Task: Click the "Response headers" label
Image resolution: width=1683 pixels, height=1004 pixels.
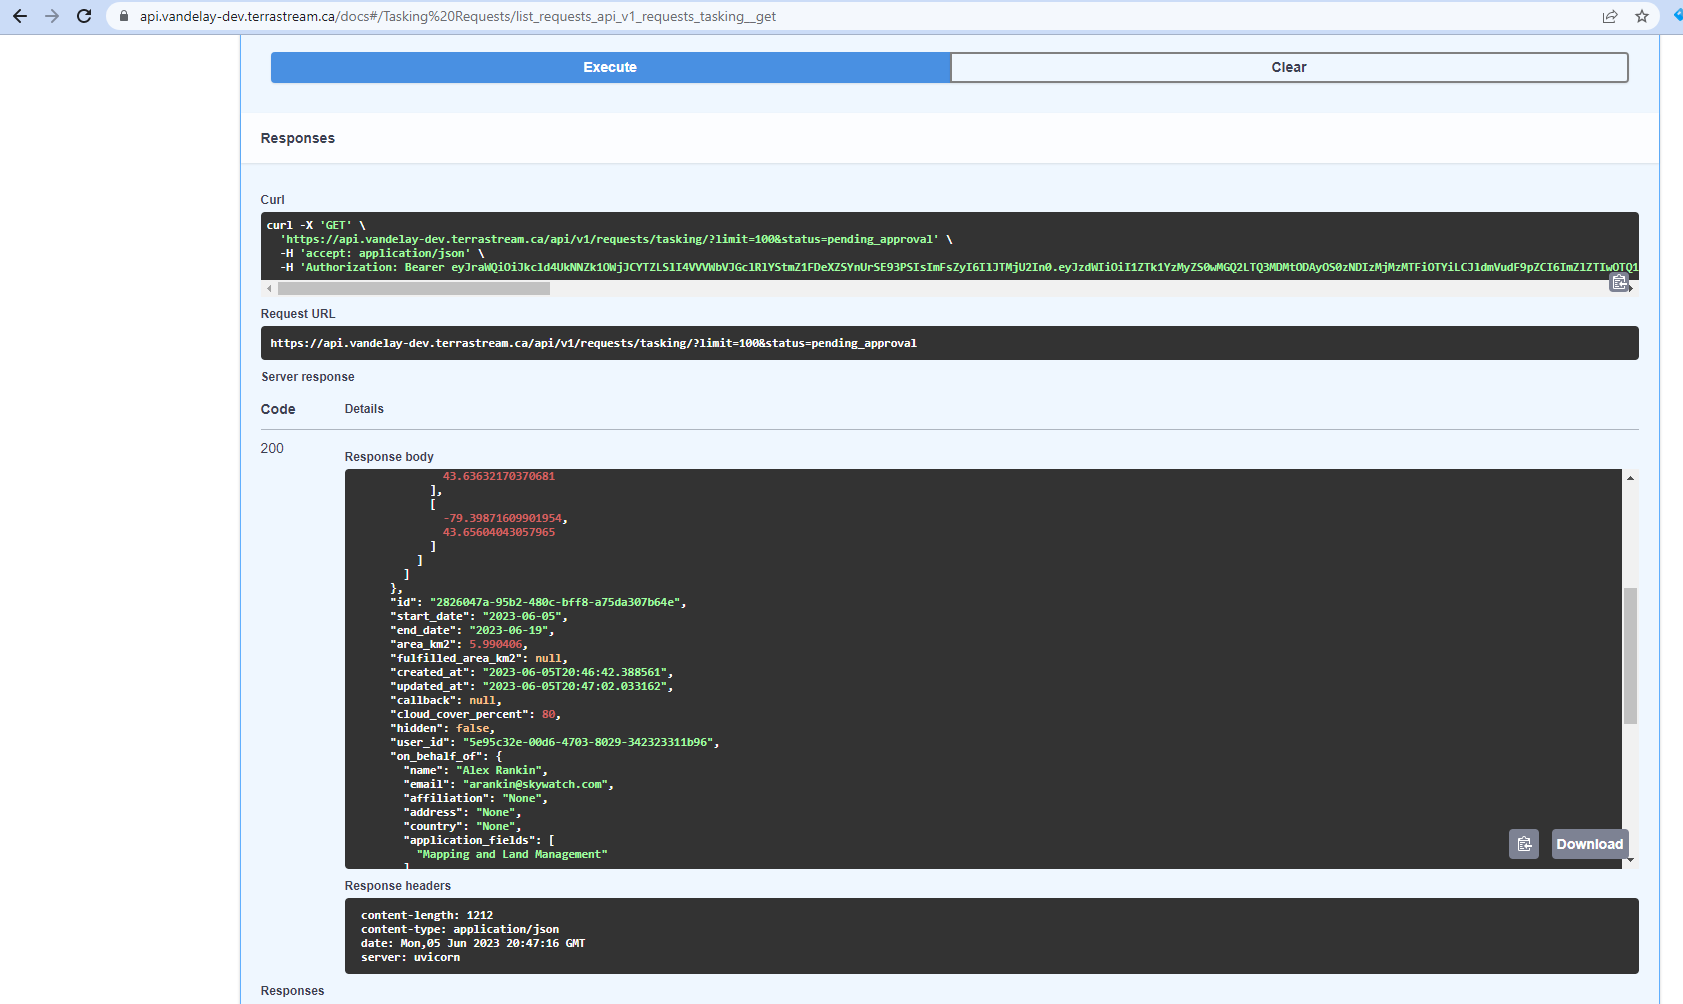Action: click(x=398, y=886)
